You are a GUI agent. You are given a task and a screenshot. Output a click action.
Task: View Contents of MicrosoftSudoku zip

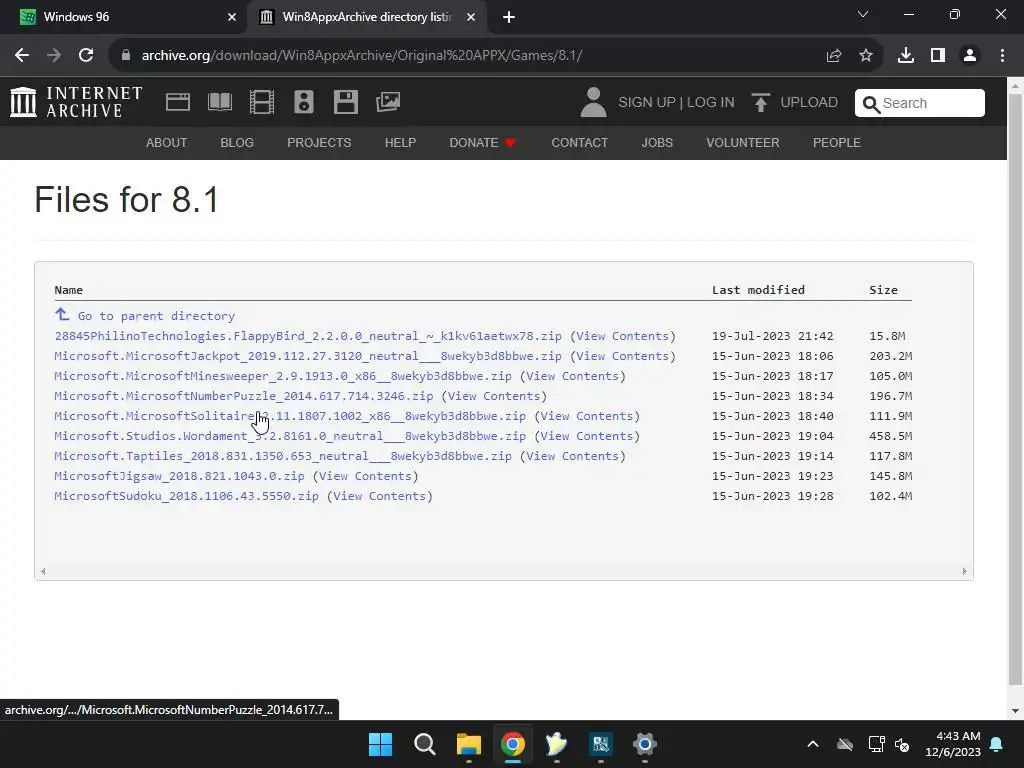[x=379, y=496]
